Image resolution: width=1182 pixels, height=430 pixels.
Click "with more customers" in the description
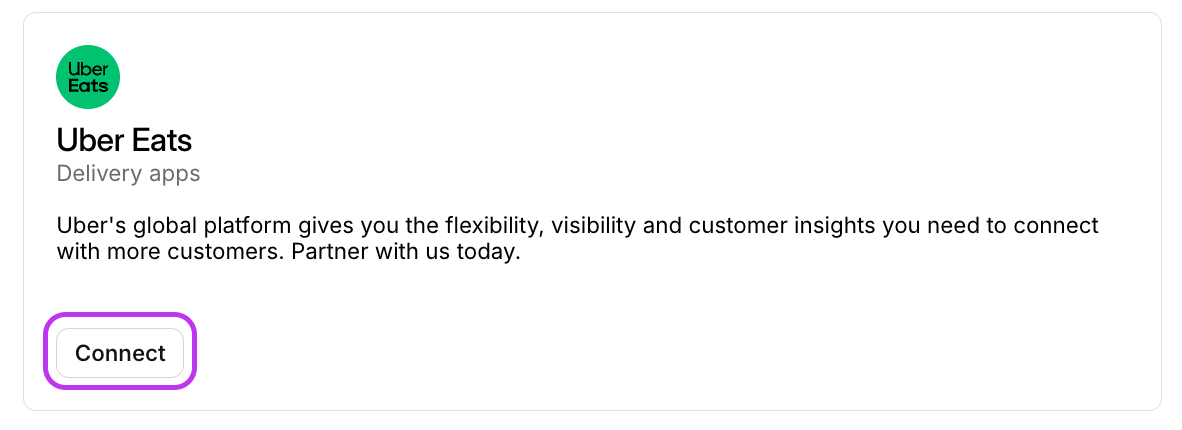click(168, 252)
